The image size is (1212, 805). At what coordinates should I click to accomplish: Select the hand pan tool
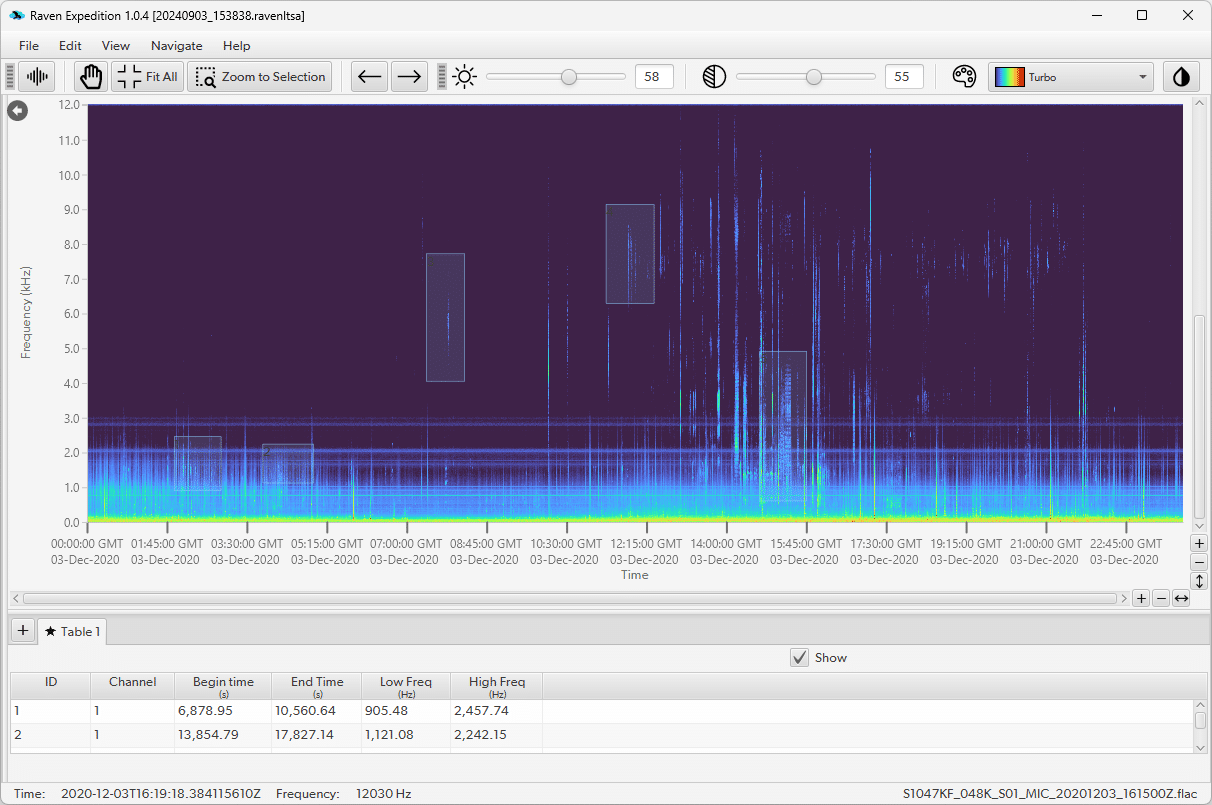[x=92, y=77]
